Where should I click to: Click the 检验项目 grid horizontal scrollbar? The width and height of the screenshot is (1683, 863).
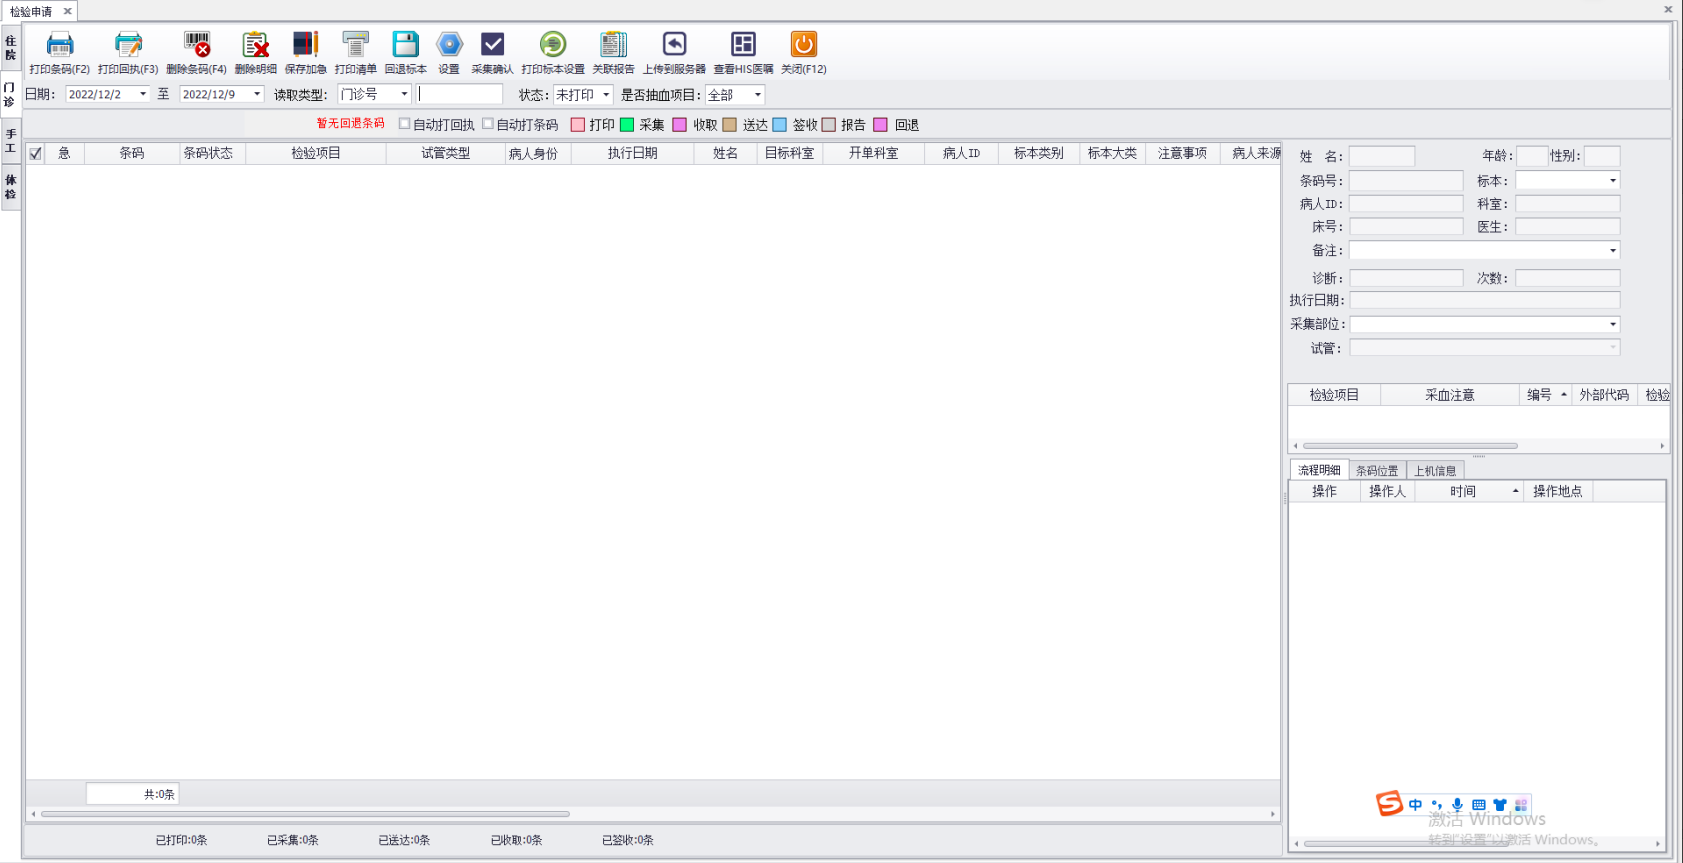coord(1410,446)
